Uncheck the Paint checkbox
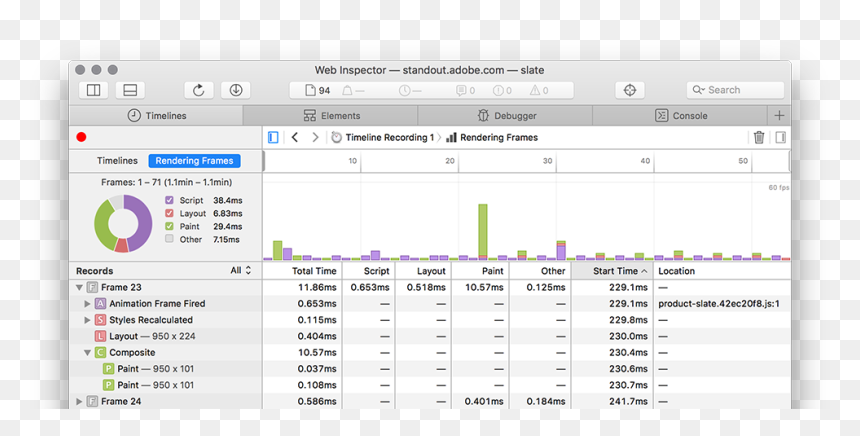Screen dimensions: 860x436 point(169,227)
